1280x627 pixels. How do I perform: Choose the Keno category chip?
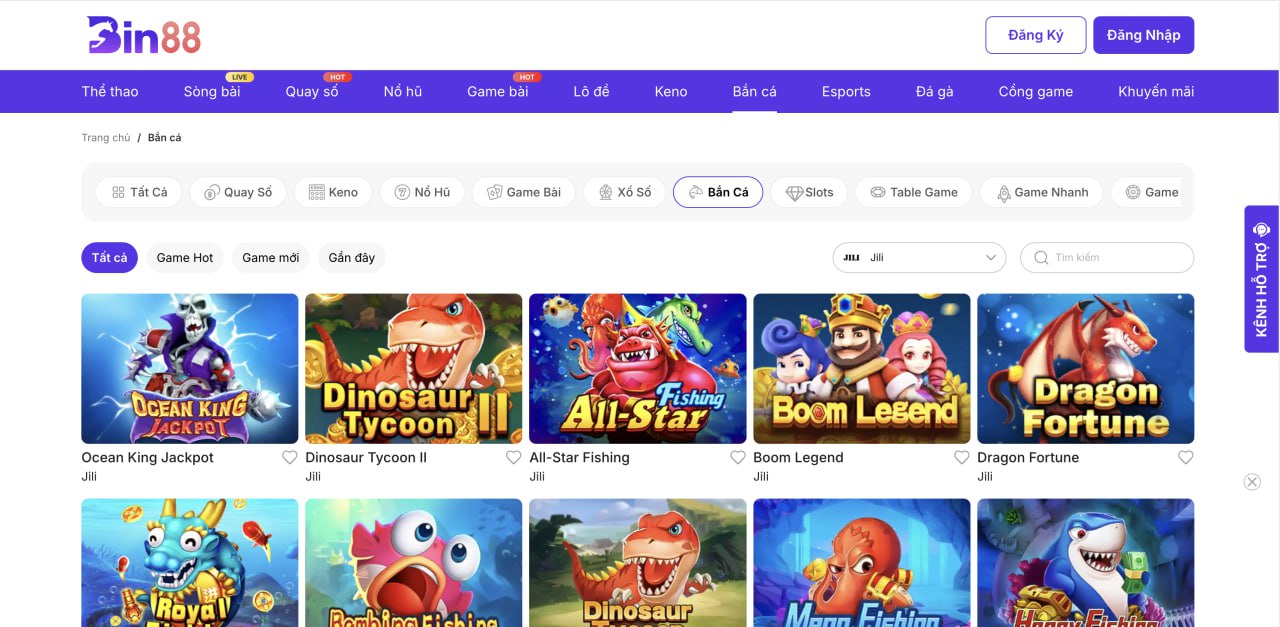coord(333,192)
